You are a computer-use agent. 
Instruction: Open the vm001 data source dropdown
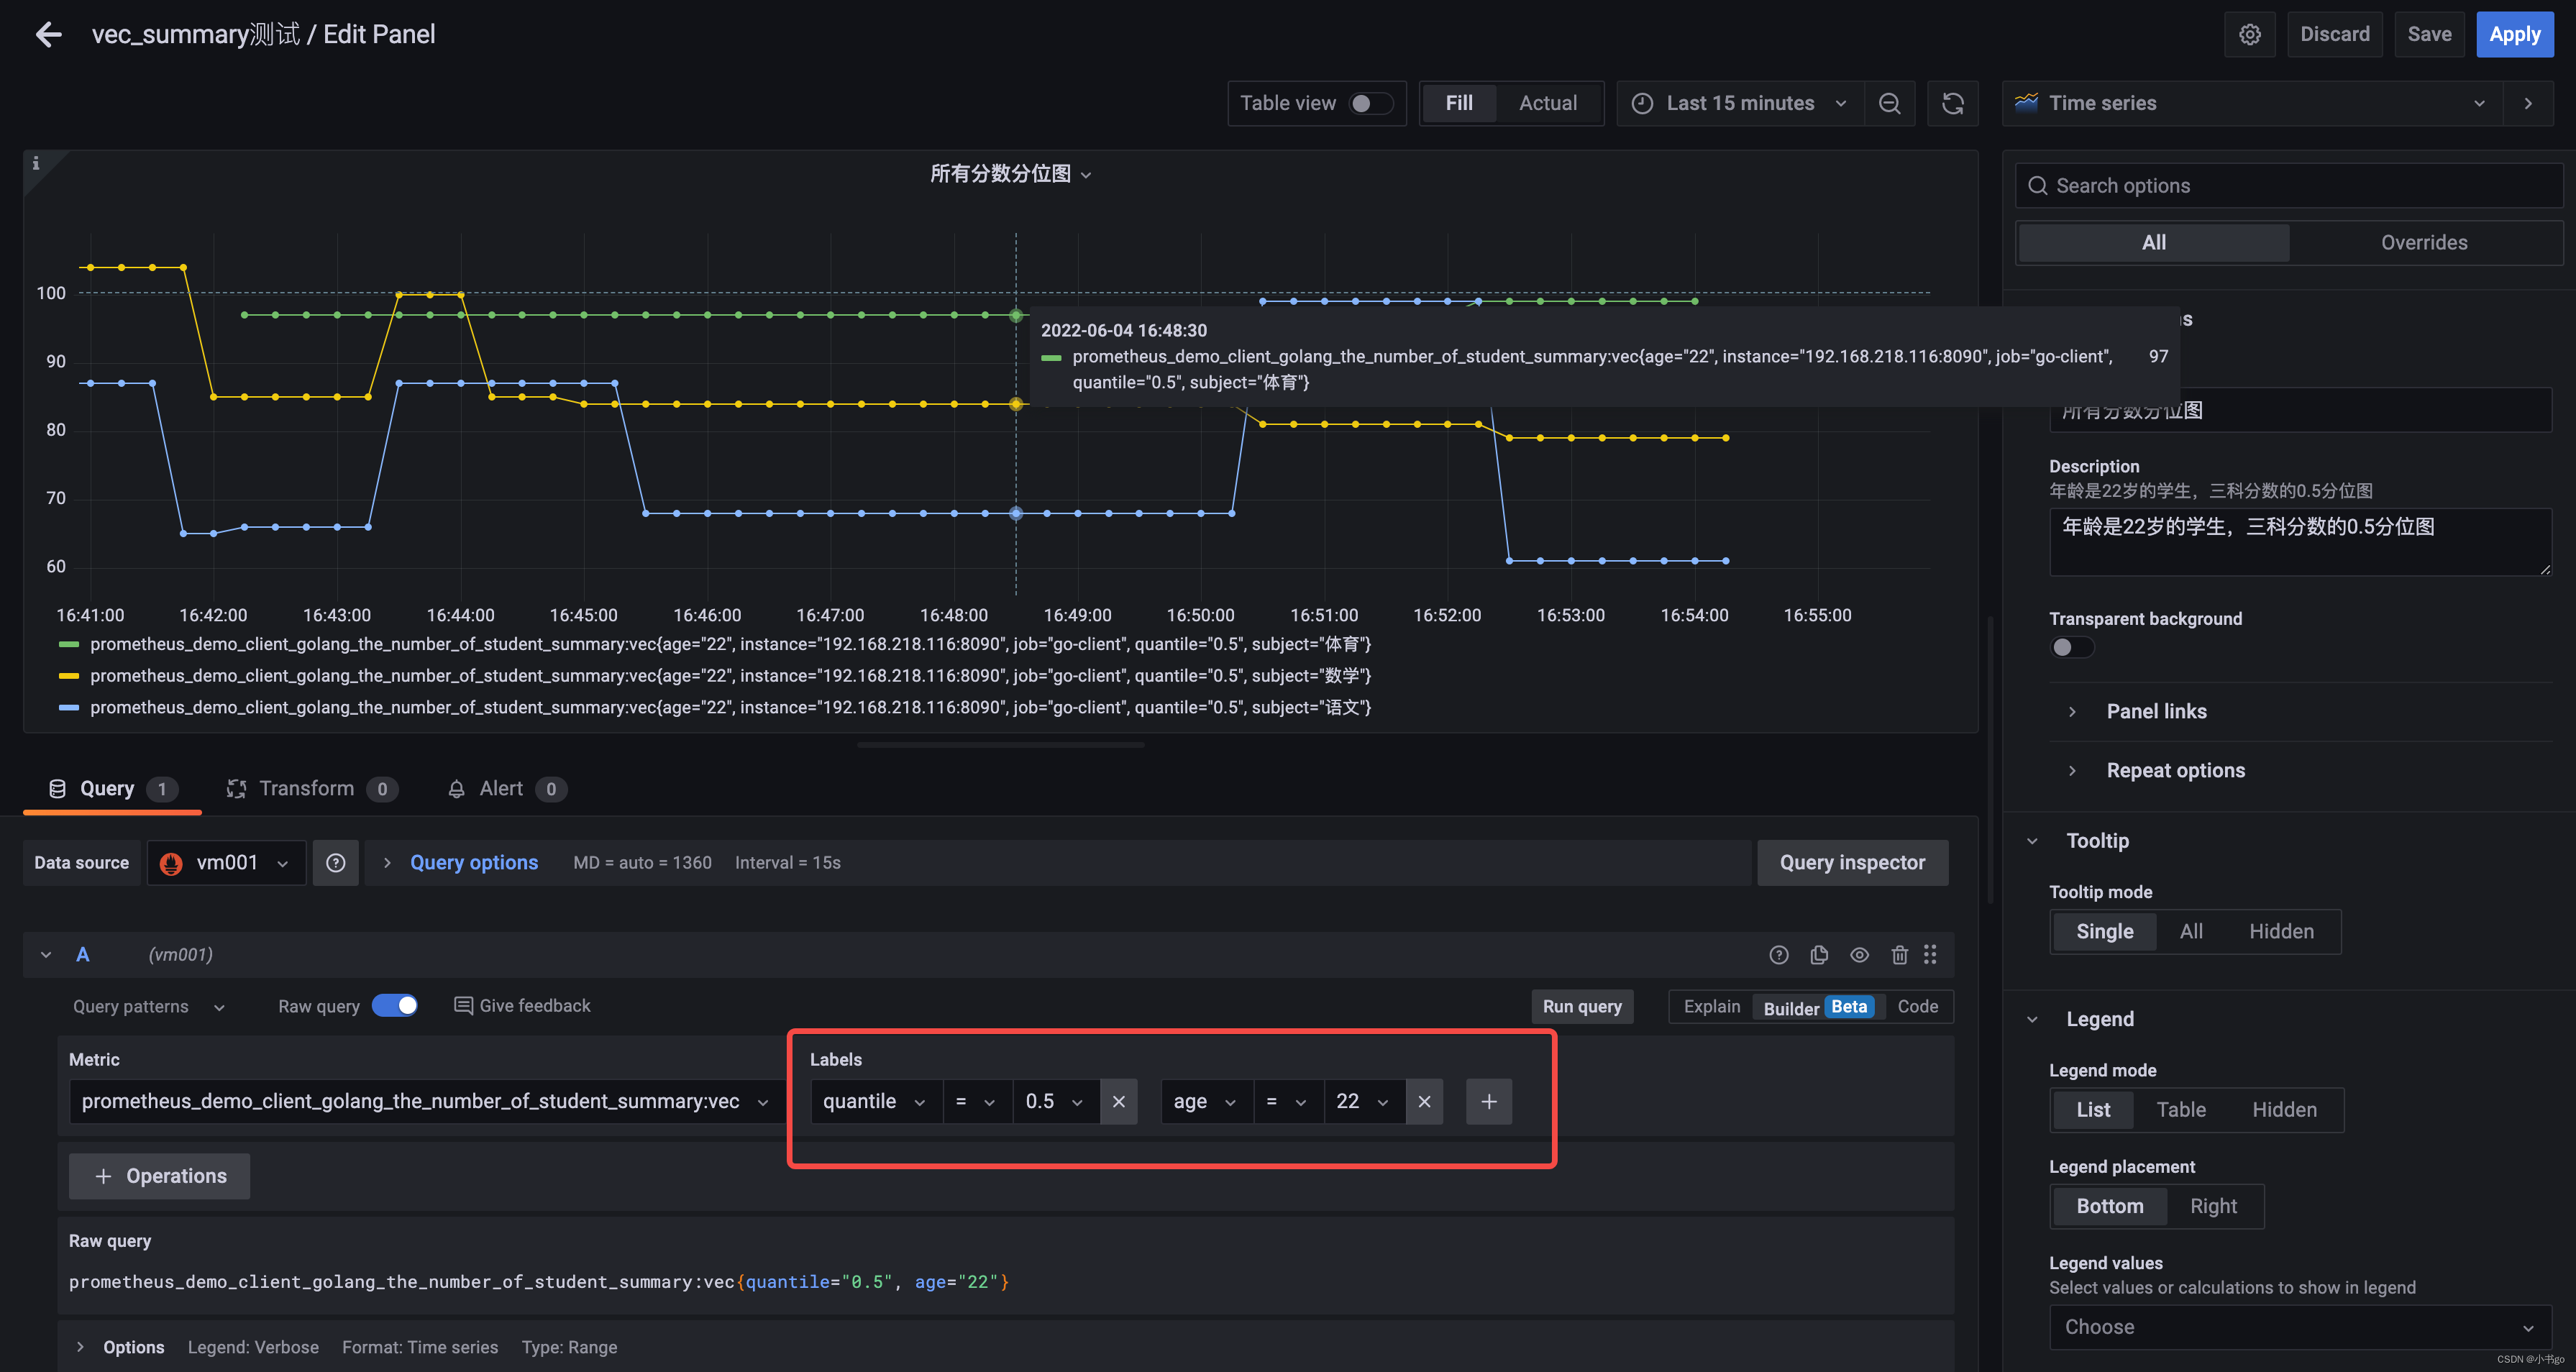(x=226, y=863)
